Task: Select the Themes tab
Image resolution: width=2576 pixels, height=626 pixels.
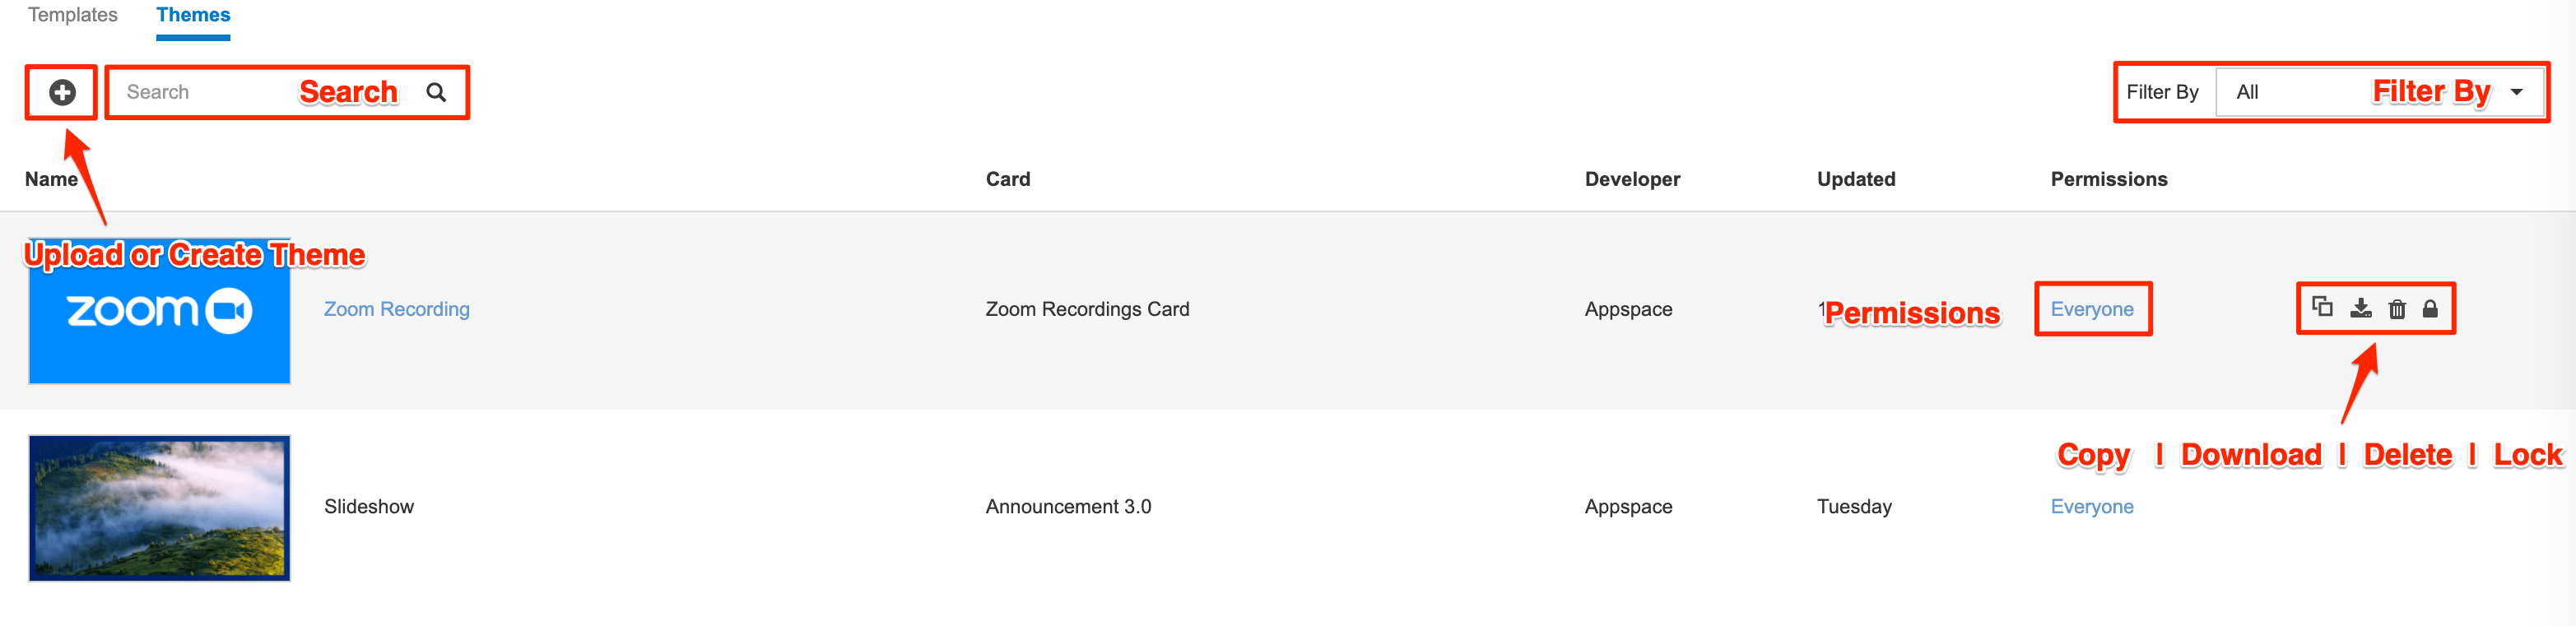Action: 193,15
